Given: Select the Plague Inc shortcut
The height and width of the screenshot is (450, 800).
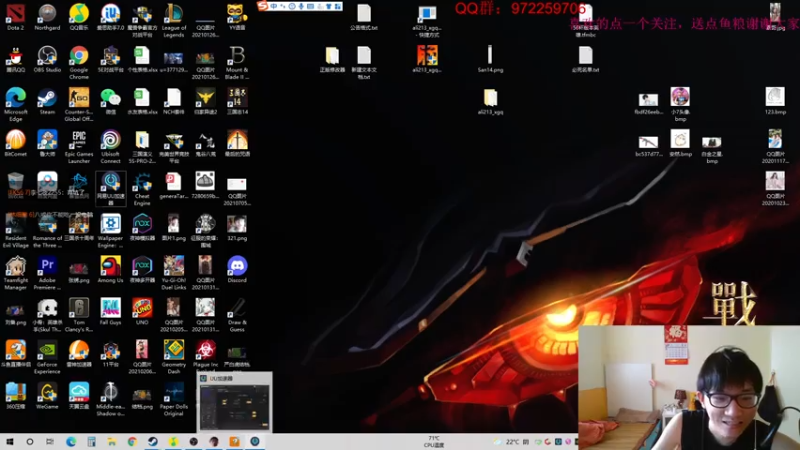Looking at the screenshot, I should click(206, 355).
